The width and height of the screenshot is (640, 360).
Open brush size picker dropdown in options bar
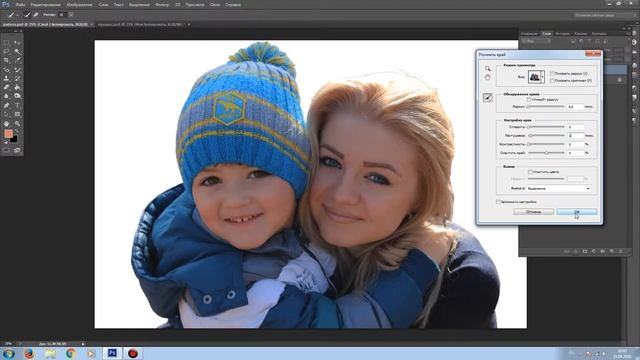click(x=71, y=15)
